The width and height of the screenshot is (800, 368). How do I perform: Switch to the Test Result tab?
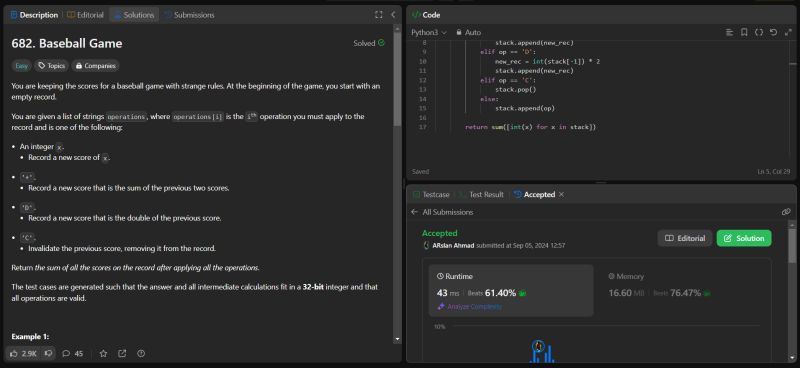click(481, 194)
